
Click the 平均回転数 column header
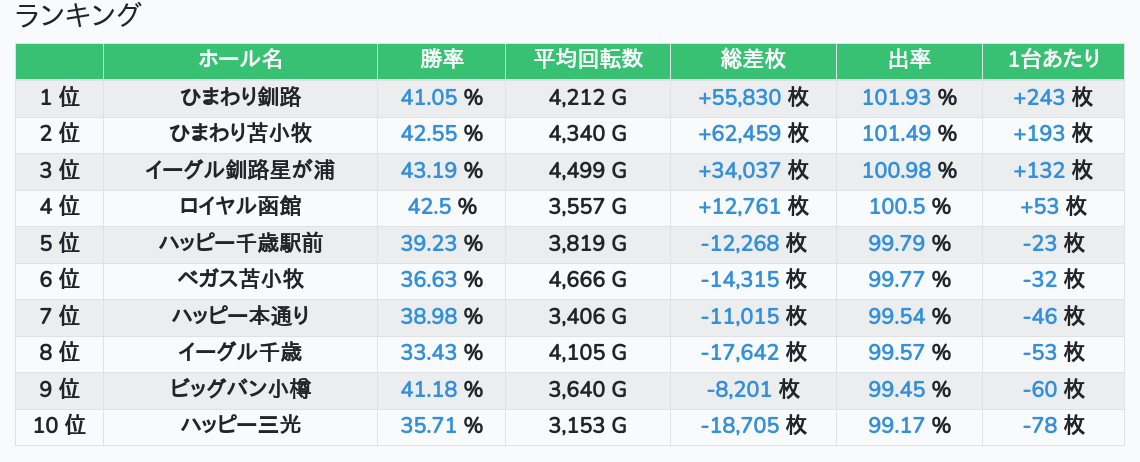pyautogui.click(x=588, y=60)
